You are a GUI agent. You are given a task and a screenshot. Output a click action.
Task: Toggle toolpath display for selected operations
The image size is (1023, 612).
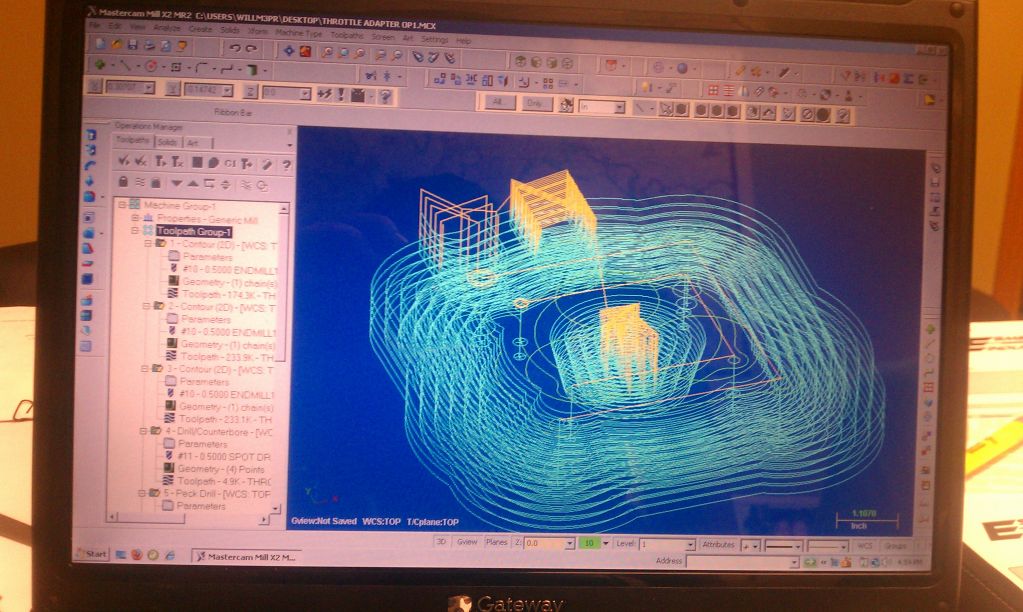click(x=140, y=182)
